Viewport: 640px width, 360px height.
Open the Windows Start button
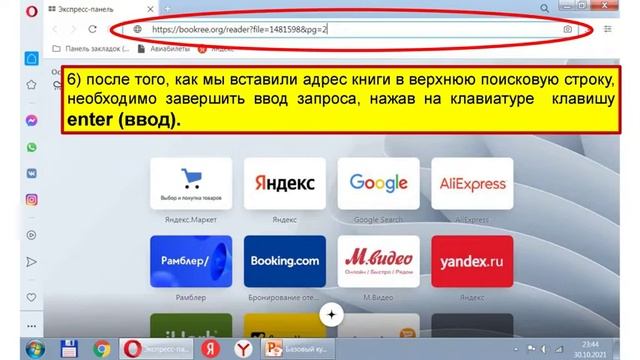click(36, 349)
